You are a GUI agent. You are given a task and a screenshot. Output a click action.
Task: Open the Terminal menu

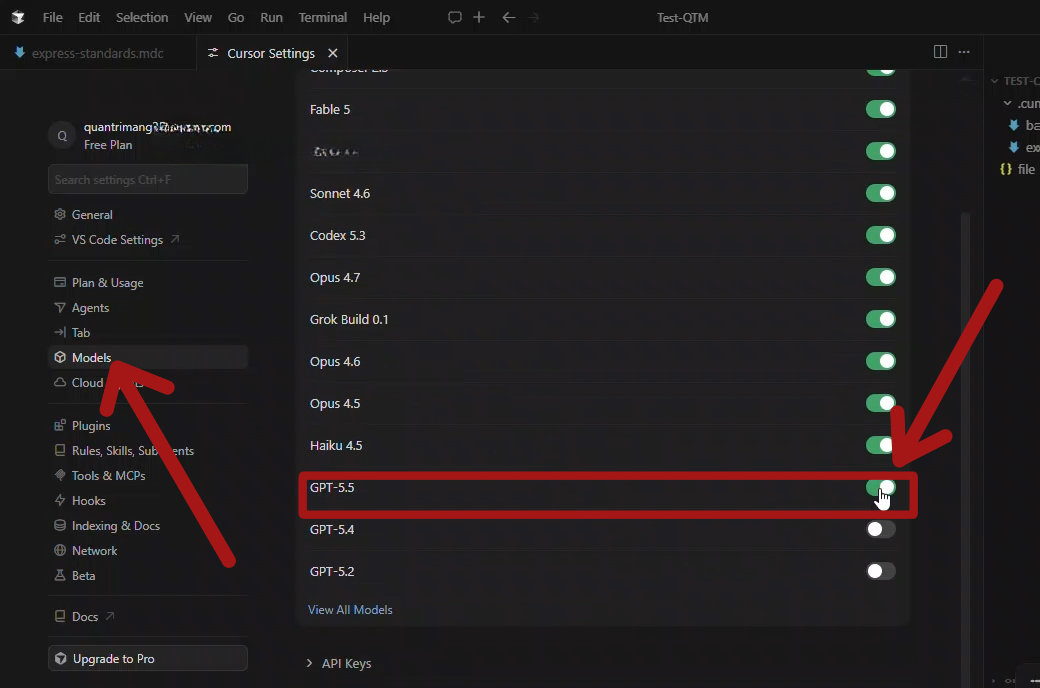click(322, 17)
